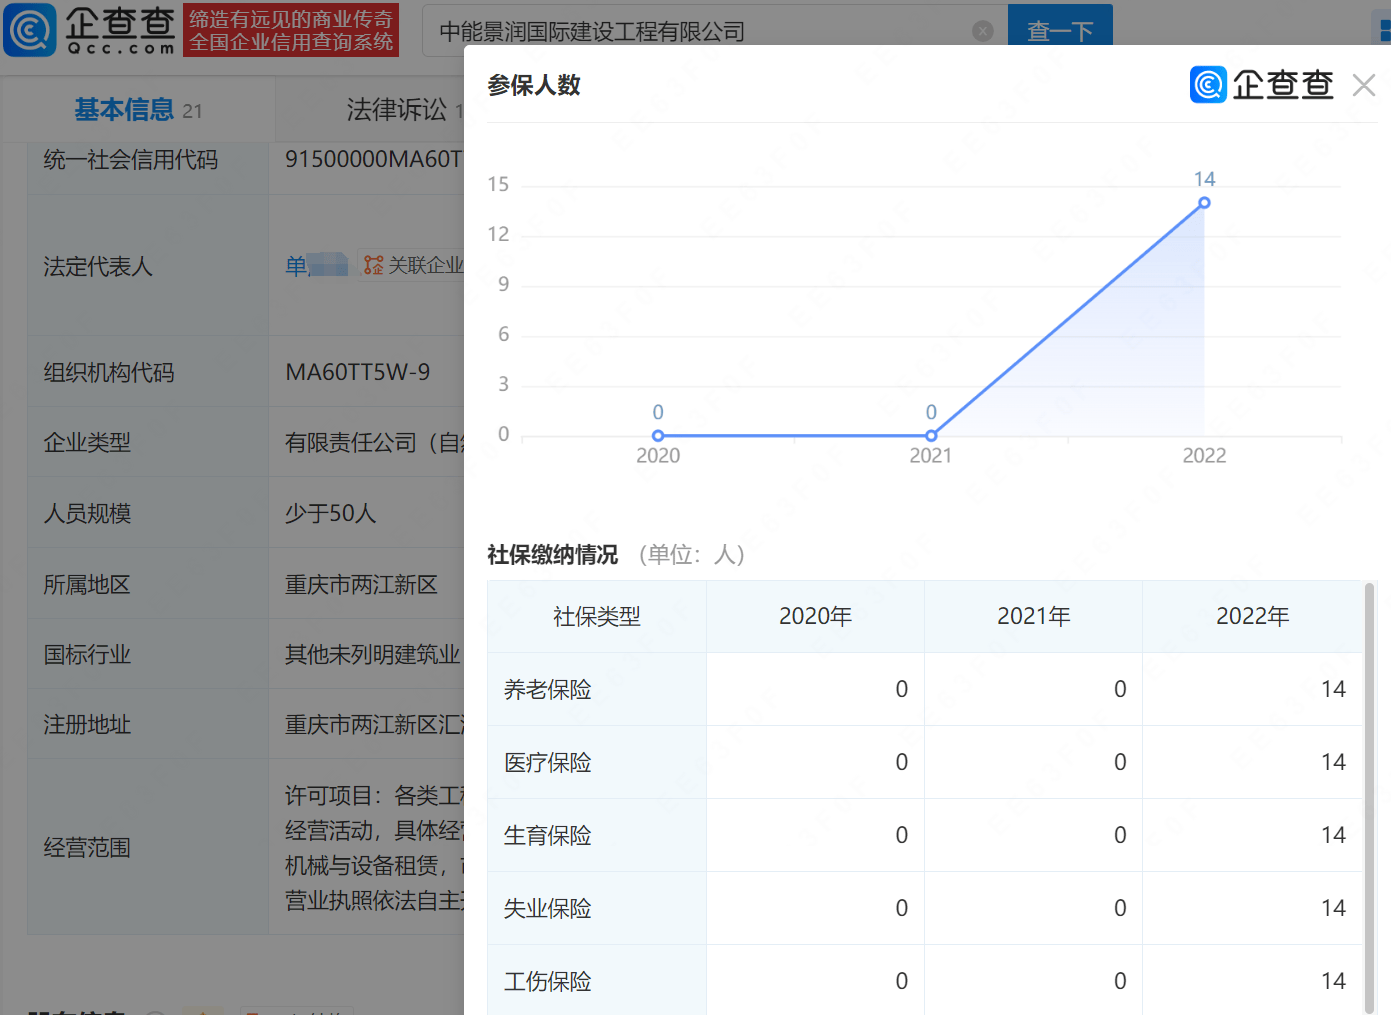1391x1015 pixels.
Task: Click the 2021年 column header in the table
Action: pos(1033,617)
